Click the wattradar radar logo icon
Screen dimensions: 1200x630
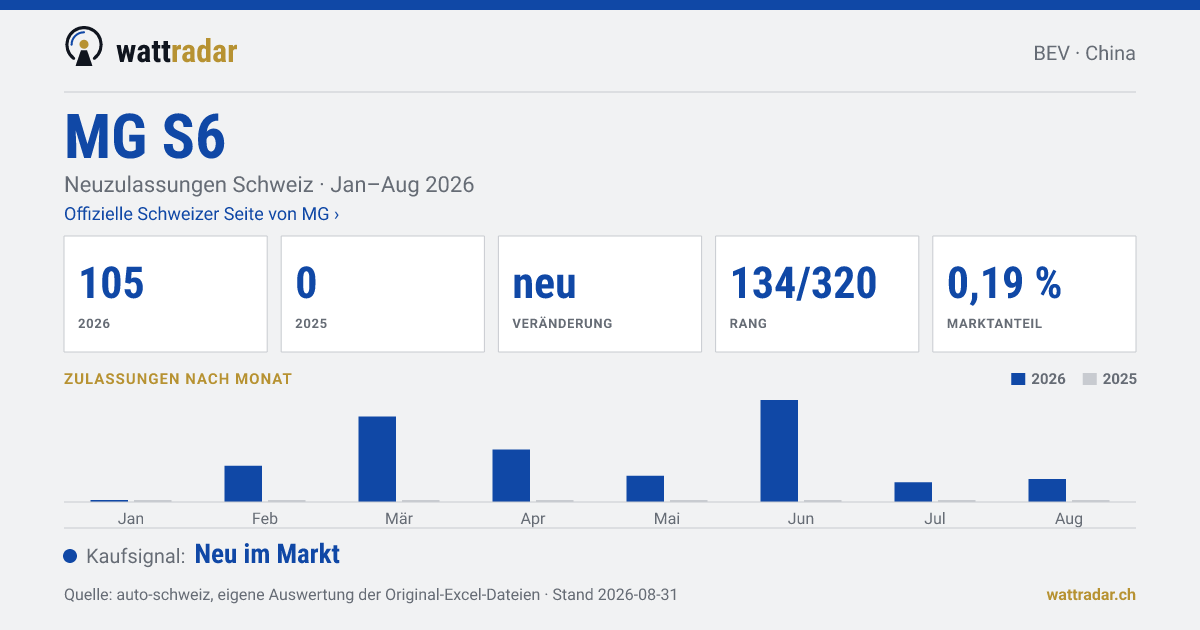pos(84,47)
